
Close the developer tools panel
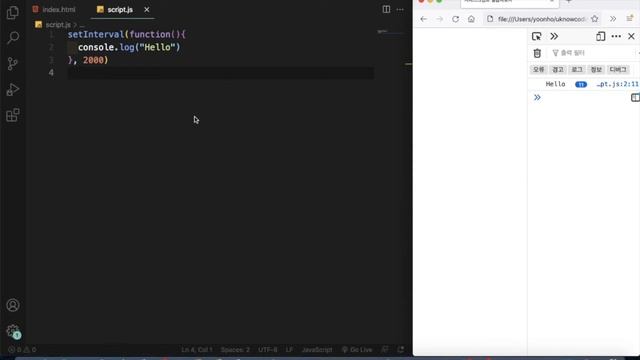click(x=631, y=36)
